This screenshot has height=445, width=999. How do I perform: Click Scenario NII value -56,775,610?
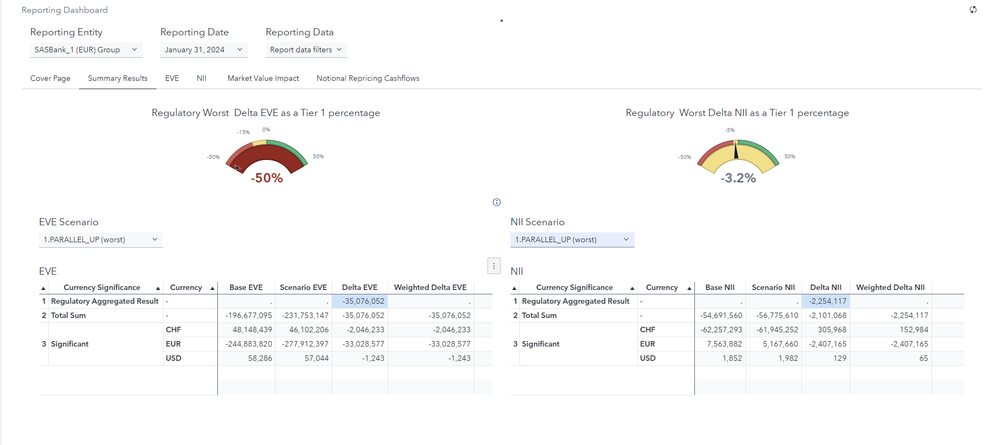pyautogui.click(x=777, y=315)
